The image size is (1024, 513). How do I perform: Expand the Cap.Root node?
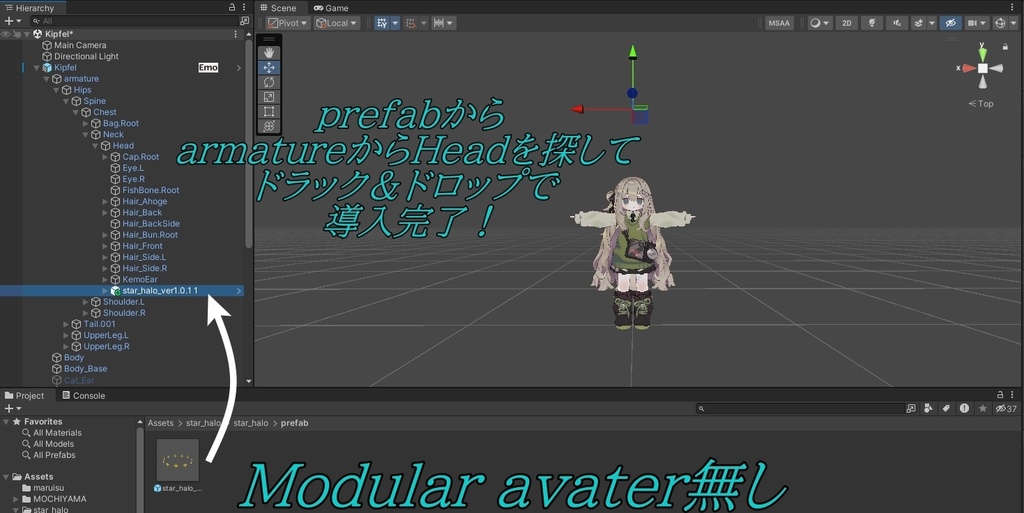coord(105,157)
